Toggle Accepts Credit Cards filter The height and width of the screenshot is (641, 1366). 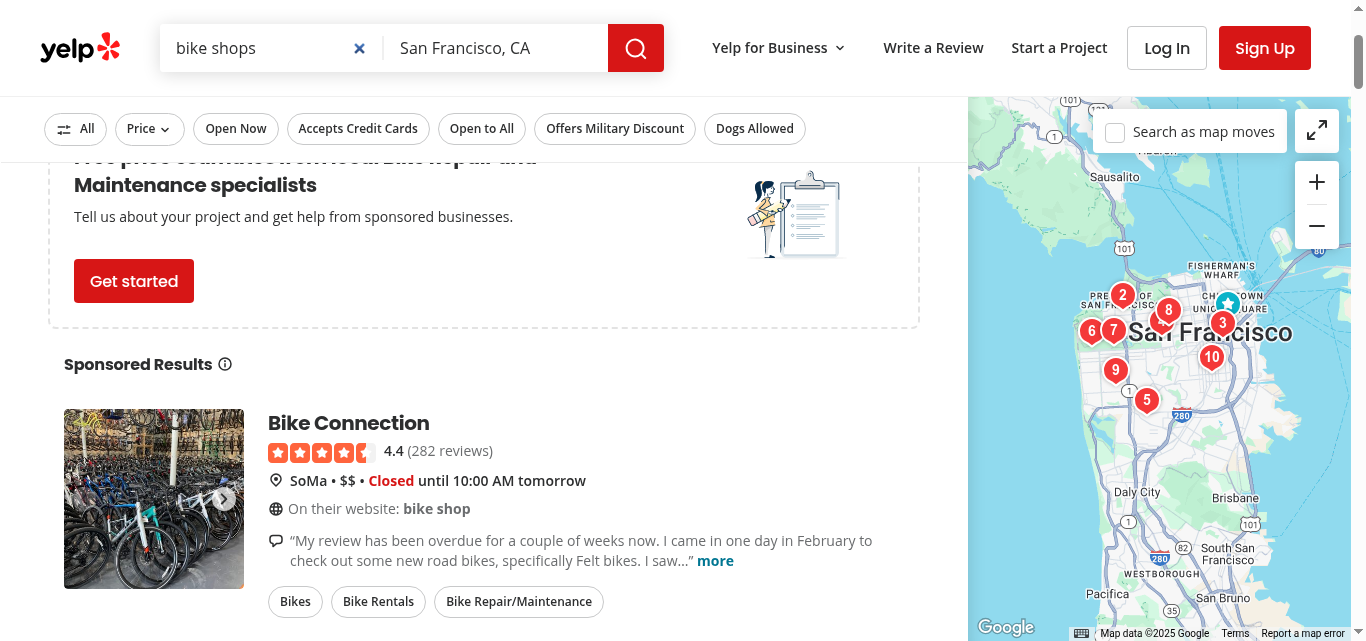tap(358, 129)
